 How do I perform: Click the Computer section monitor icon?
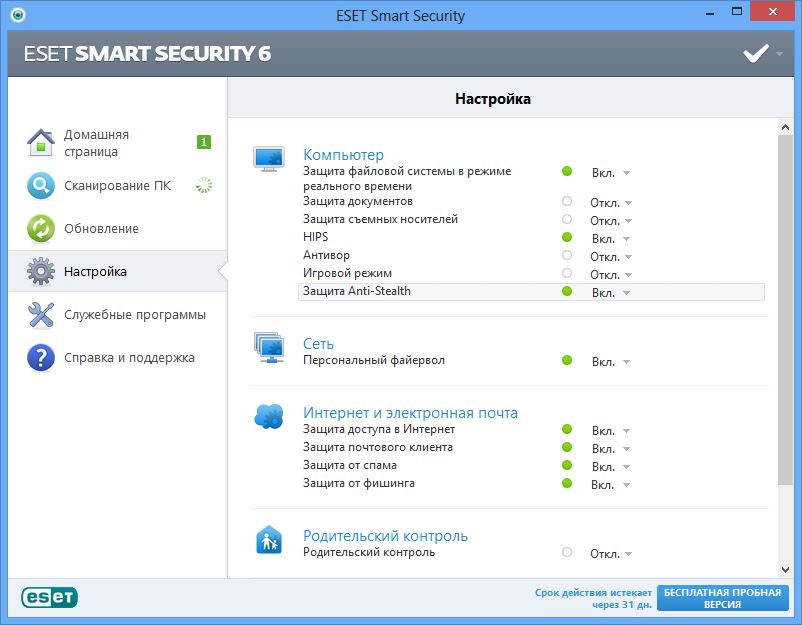(x=269, y=159)
